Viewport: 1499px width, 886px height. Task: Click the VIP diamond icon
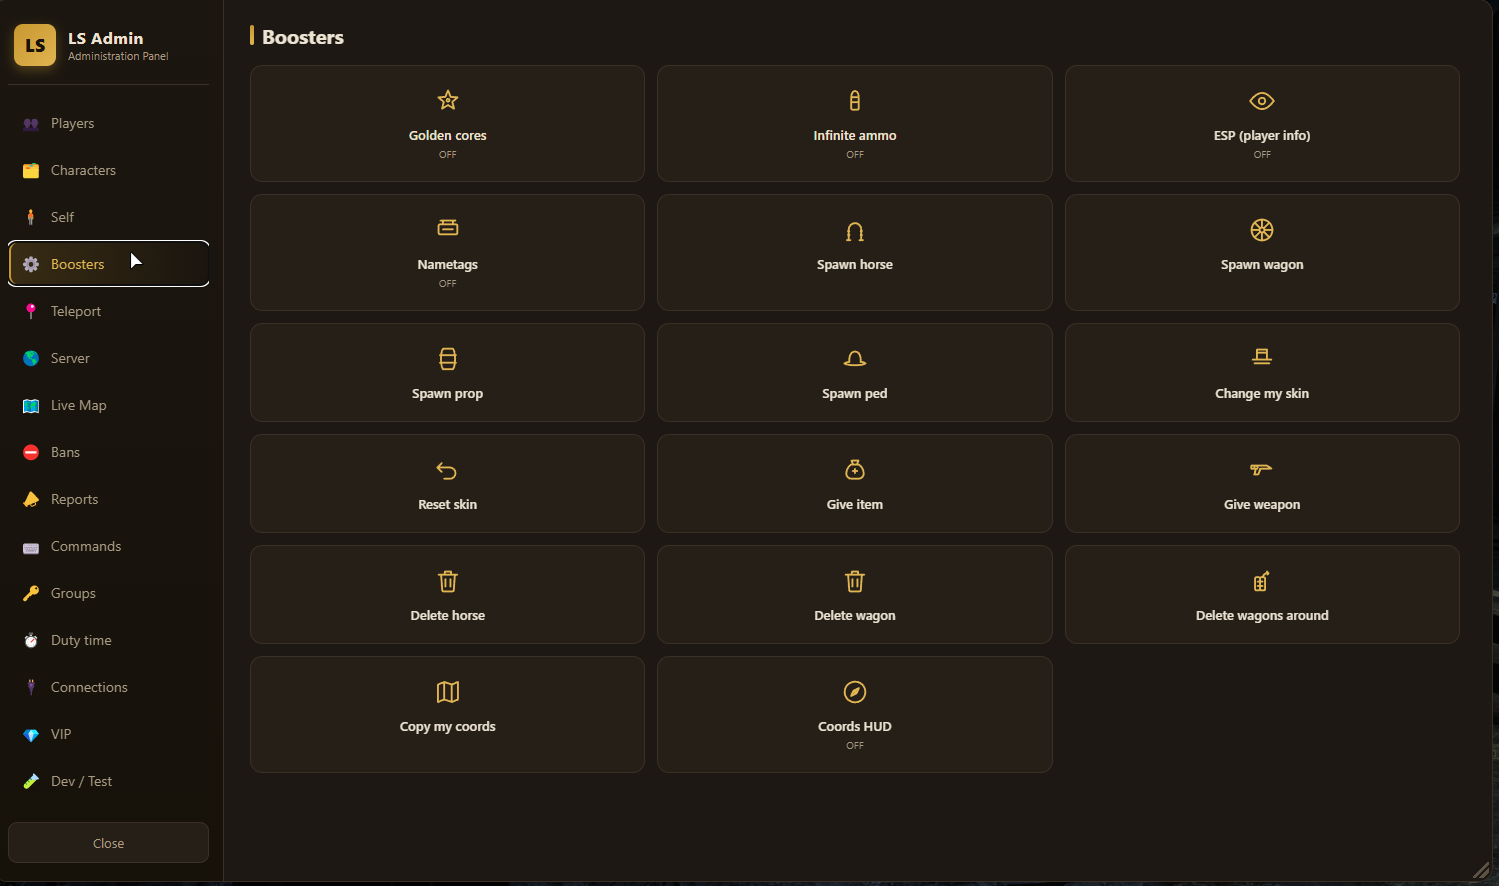pyautogui.click(x=31, y=734)
